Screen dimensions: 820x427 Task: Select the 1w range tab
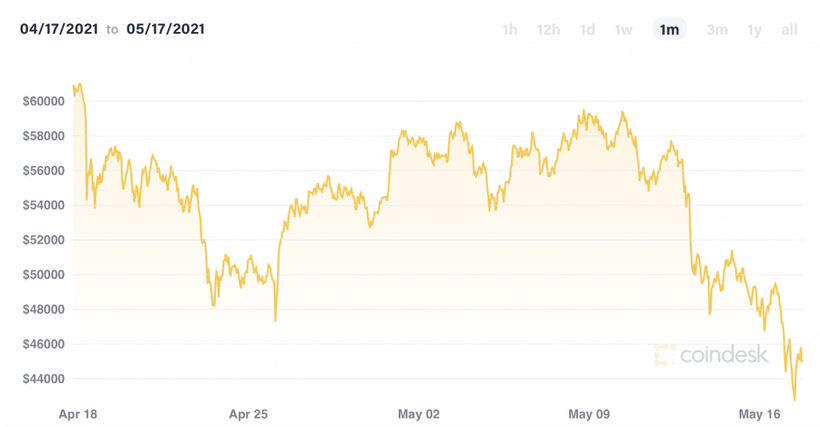point(623,30)
